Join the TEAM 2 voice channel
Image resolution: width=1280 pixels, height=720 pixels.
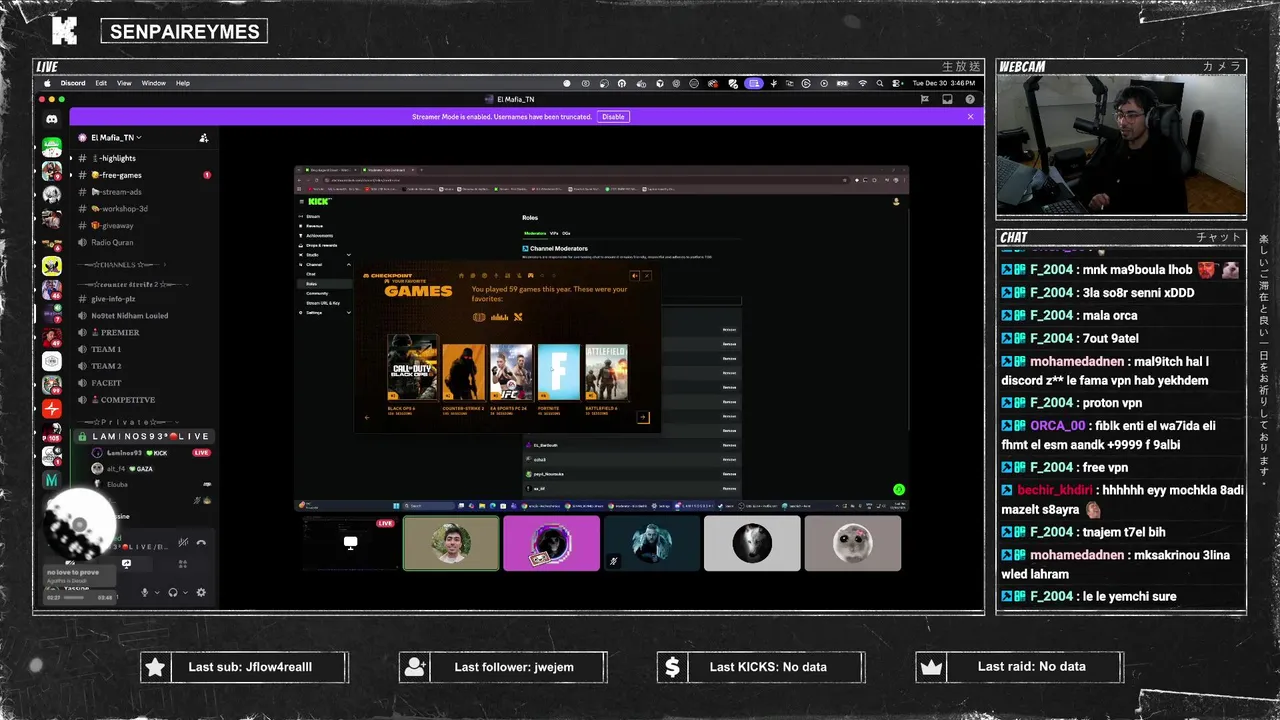tap(144, 366)
